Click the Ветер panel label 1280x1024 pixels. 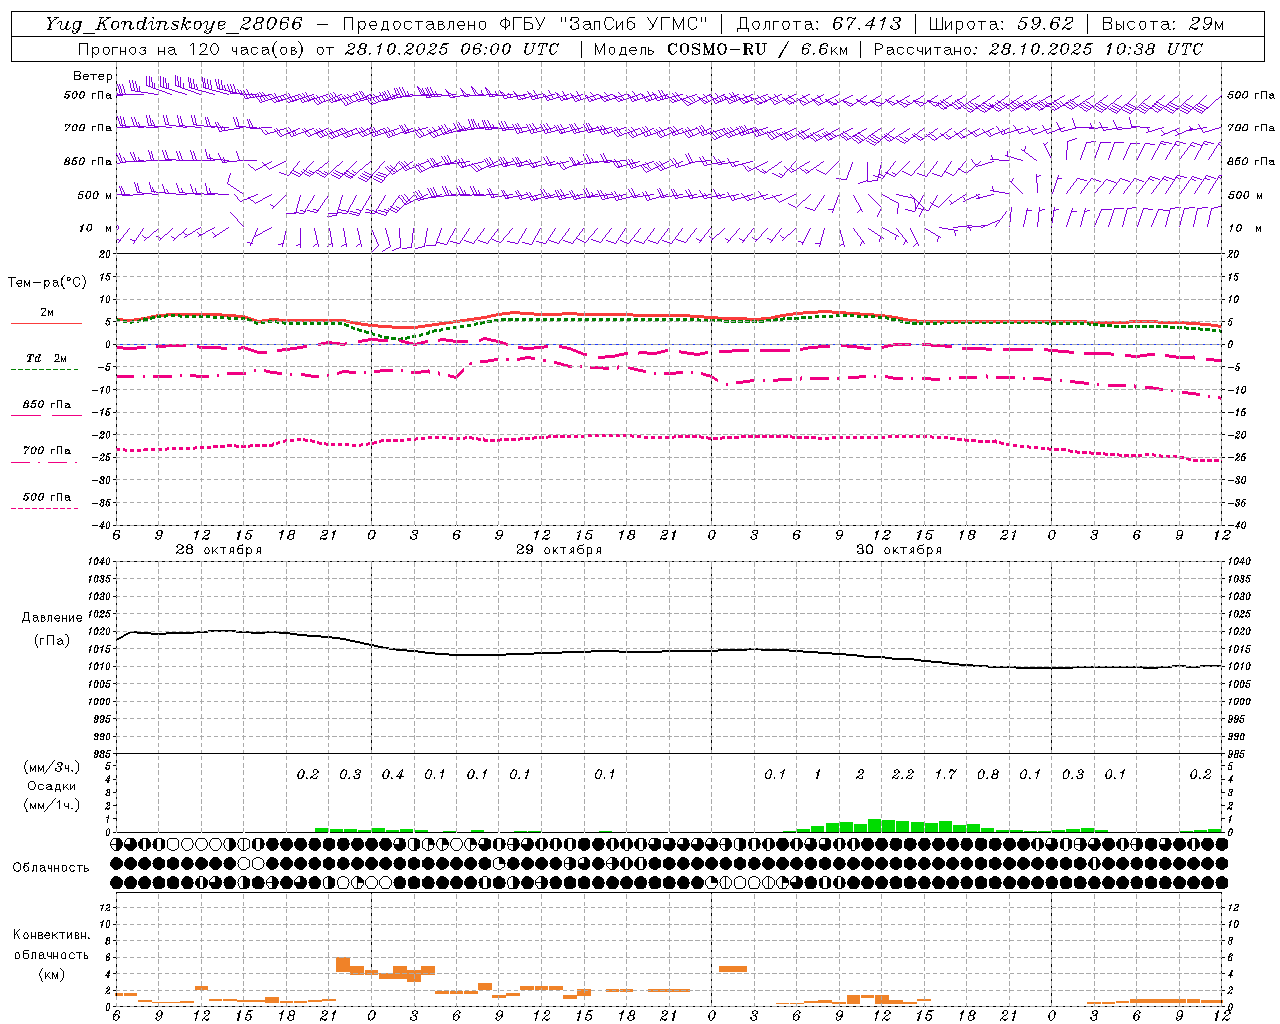pos(92,76)
